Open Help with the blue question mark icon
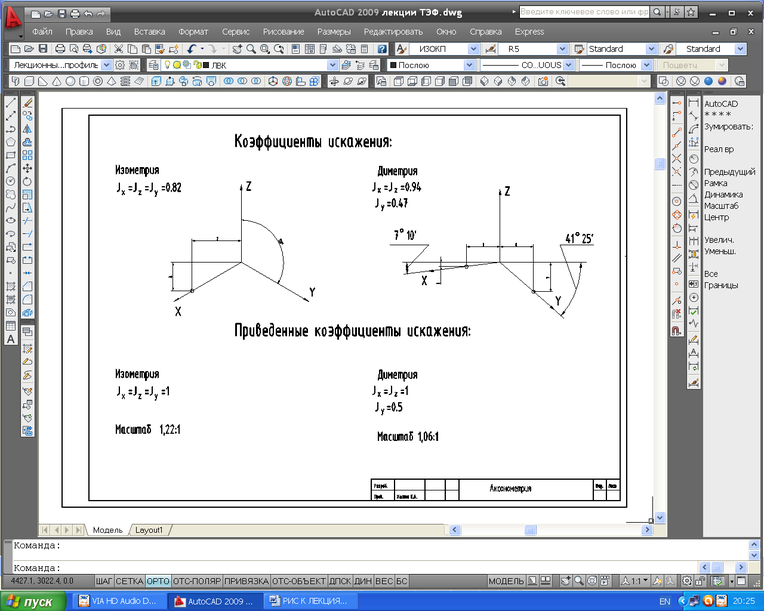Screen dimensions: 764x611 382,49
